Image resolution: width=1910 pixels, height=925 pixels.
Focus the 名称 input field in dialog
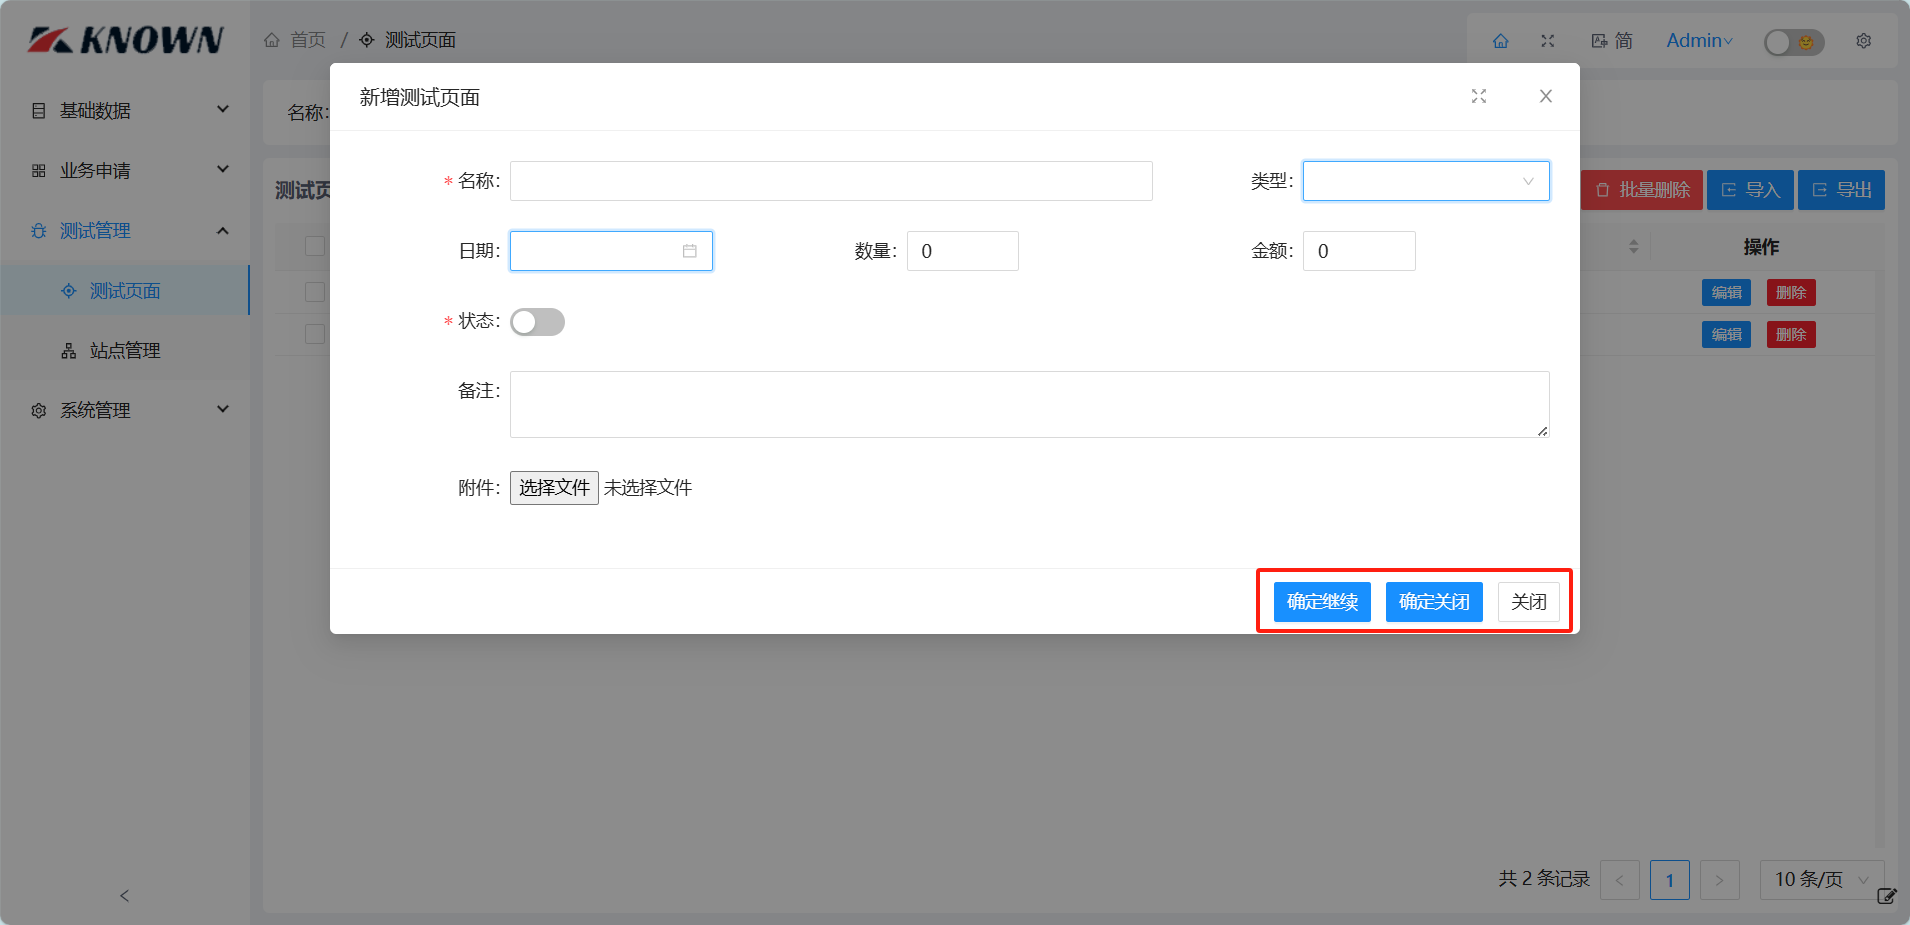click(831, 181)
